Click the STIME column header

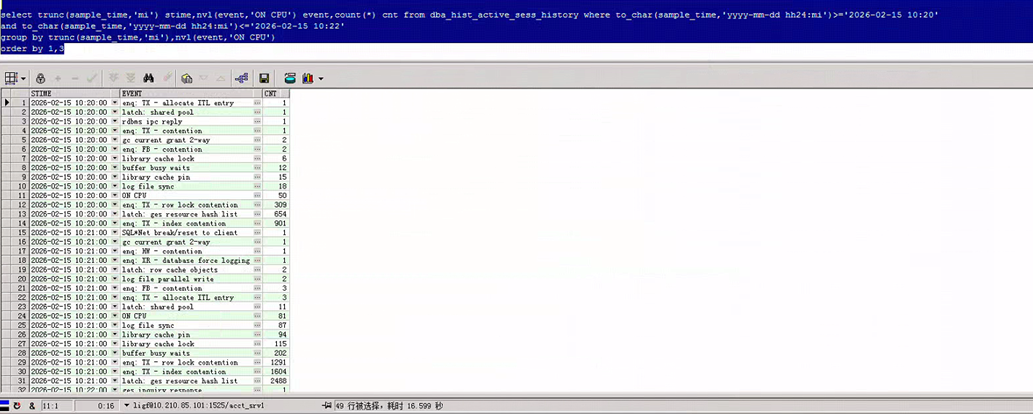pos(74,94)
